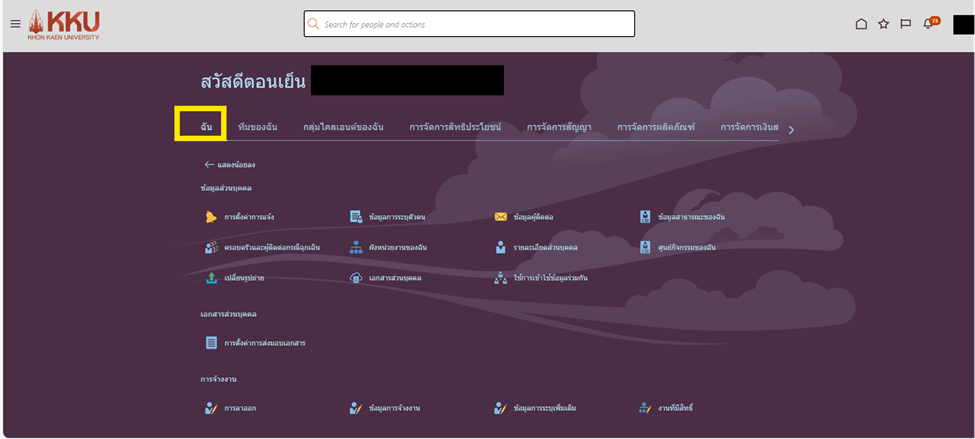The height and width of the screenshot is (439, 975).
Task: Click the search for people and actions field
Action: point(470,24)
